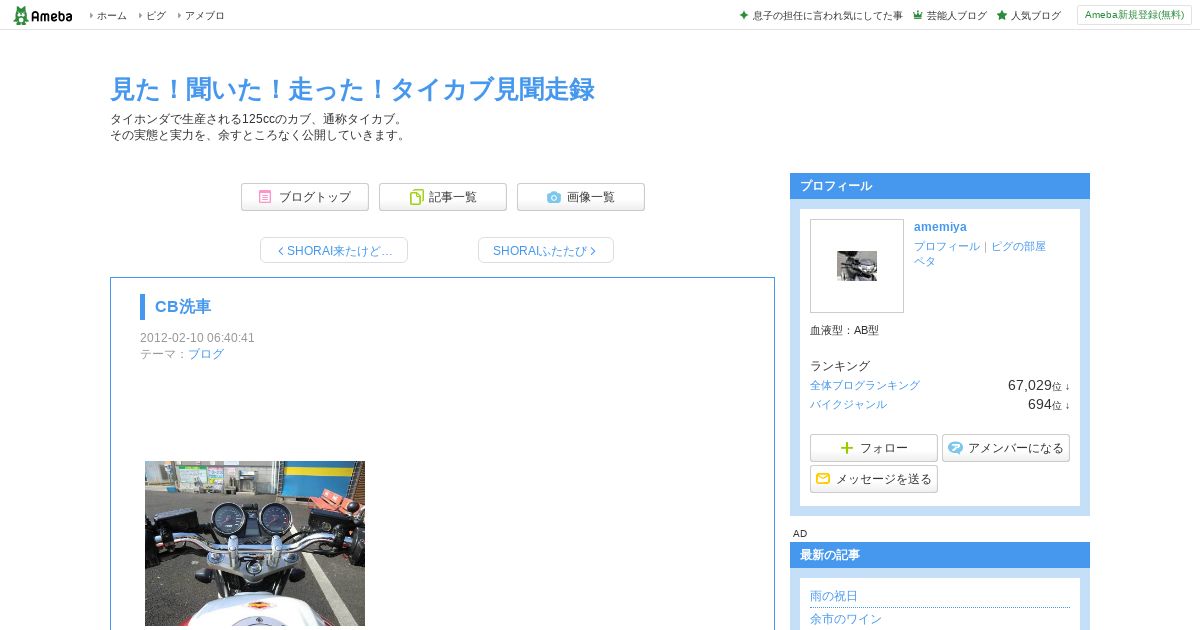Open ピグの部屋 link
This screenshot has height=630, width=1200.
pos(1018,246)
